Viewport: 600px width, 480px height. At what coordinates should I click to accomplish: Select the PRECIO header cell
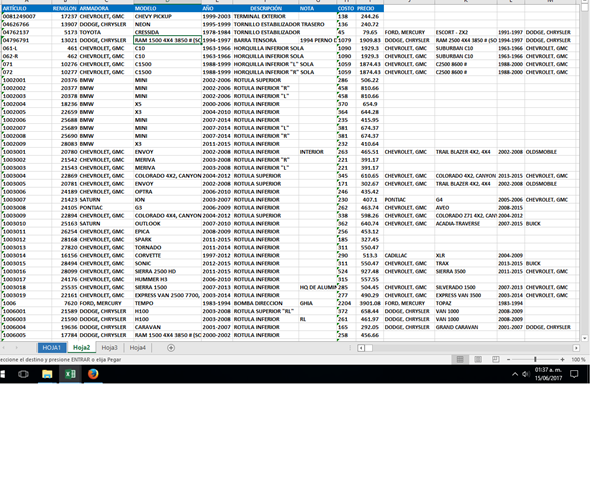(x=370, y=8)
